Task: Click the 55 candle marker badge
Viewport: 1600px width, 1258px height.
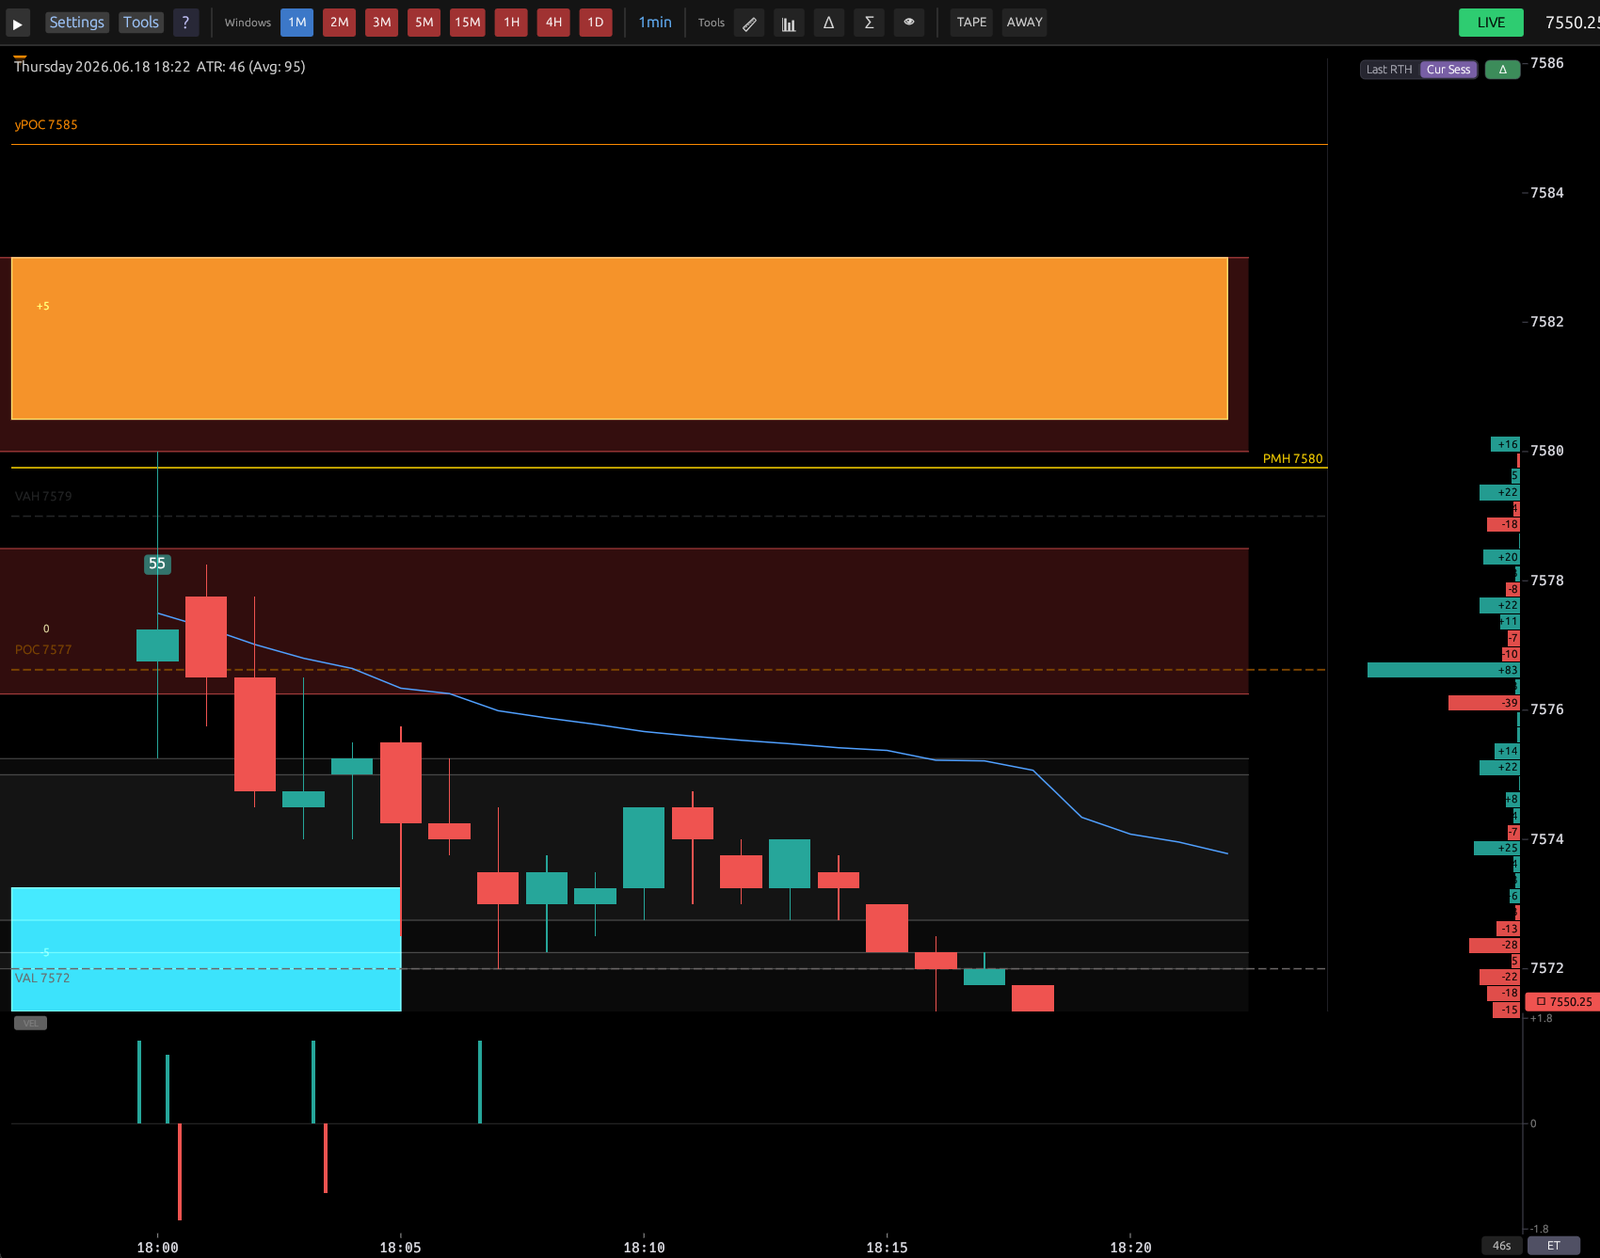Action: pyautogui.click(x=157, y=564)
